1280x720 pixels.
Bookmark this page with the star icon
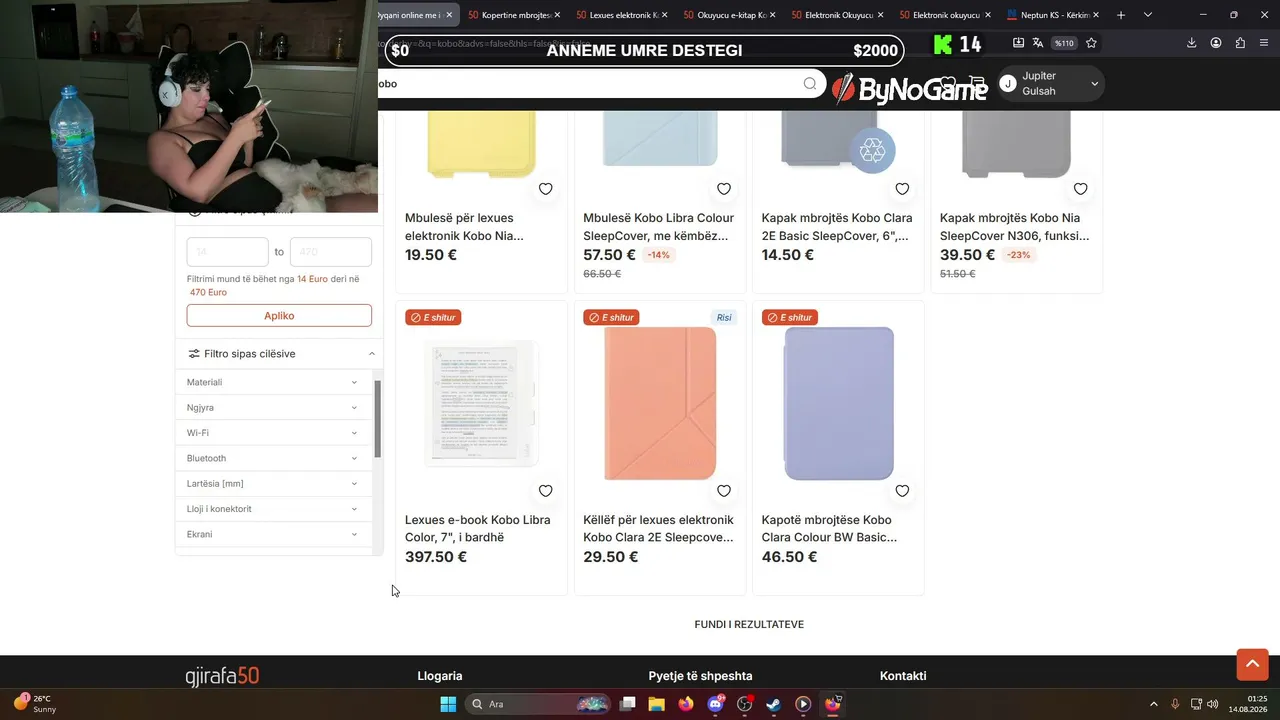1091,43
